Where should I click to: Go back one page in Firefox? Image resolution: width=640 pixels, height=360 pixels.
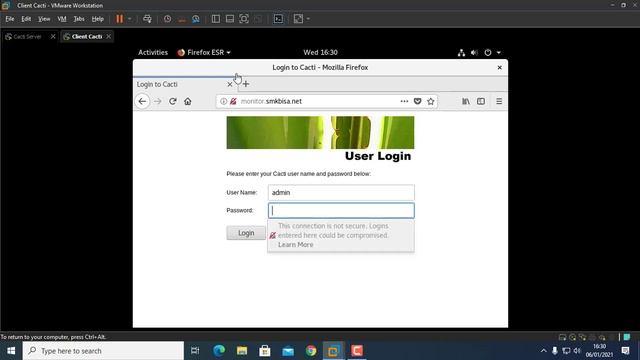[x=142, y=101]
